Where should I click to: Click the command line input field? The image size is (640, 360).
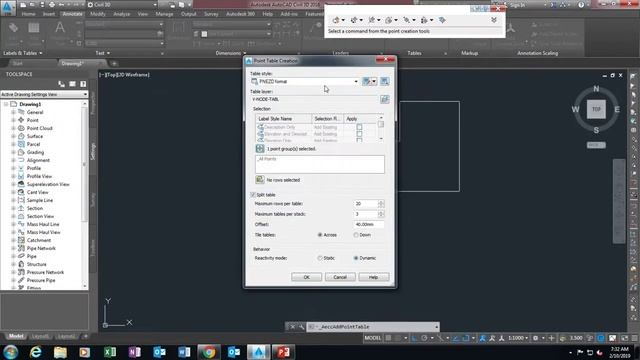[373, 327]
